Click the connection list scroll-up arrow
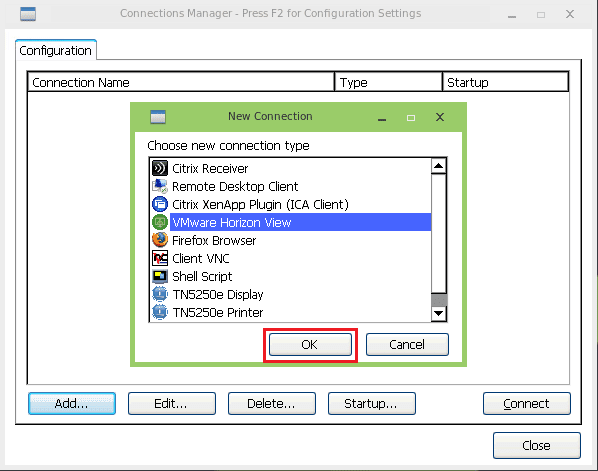598x471 pixels. point(439,166)
